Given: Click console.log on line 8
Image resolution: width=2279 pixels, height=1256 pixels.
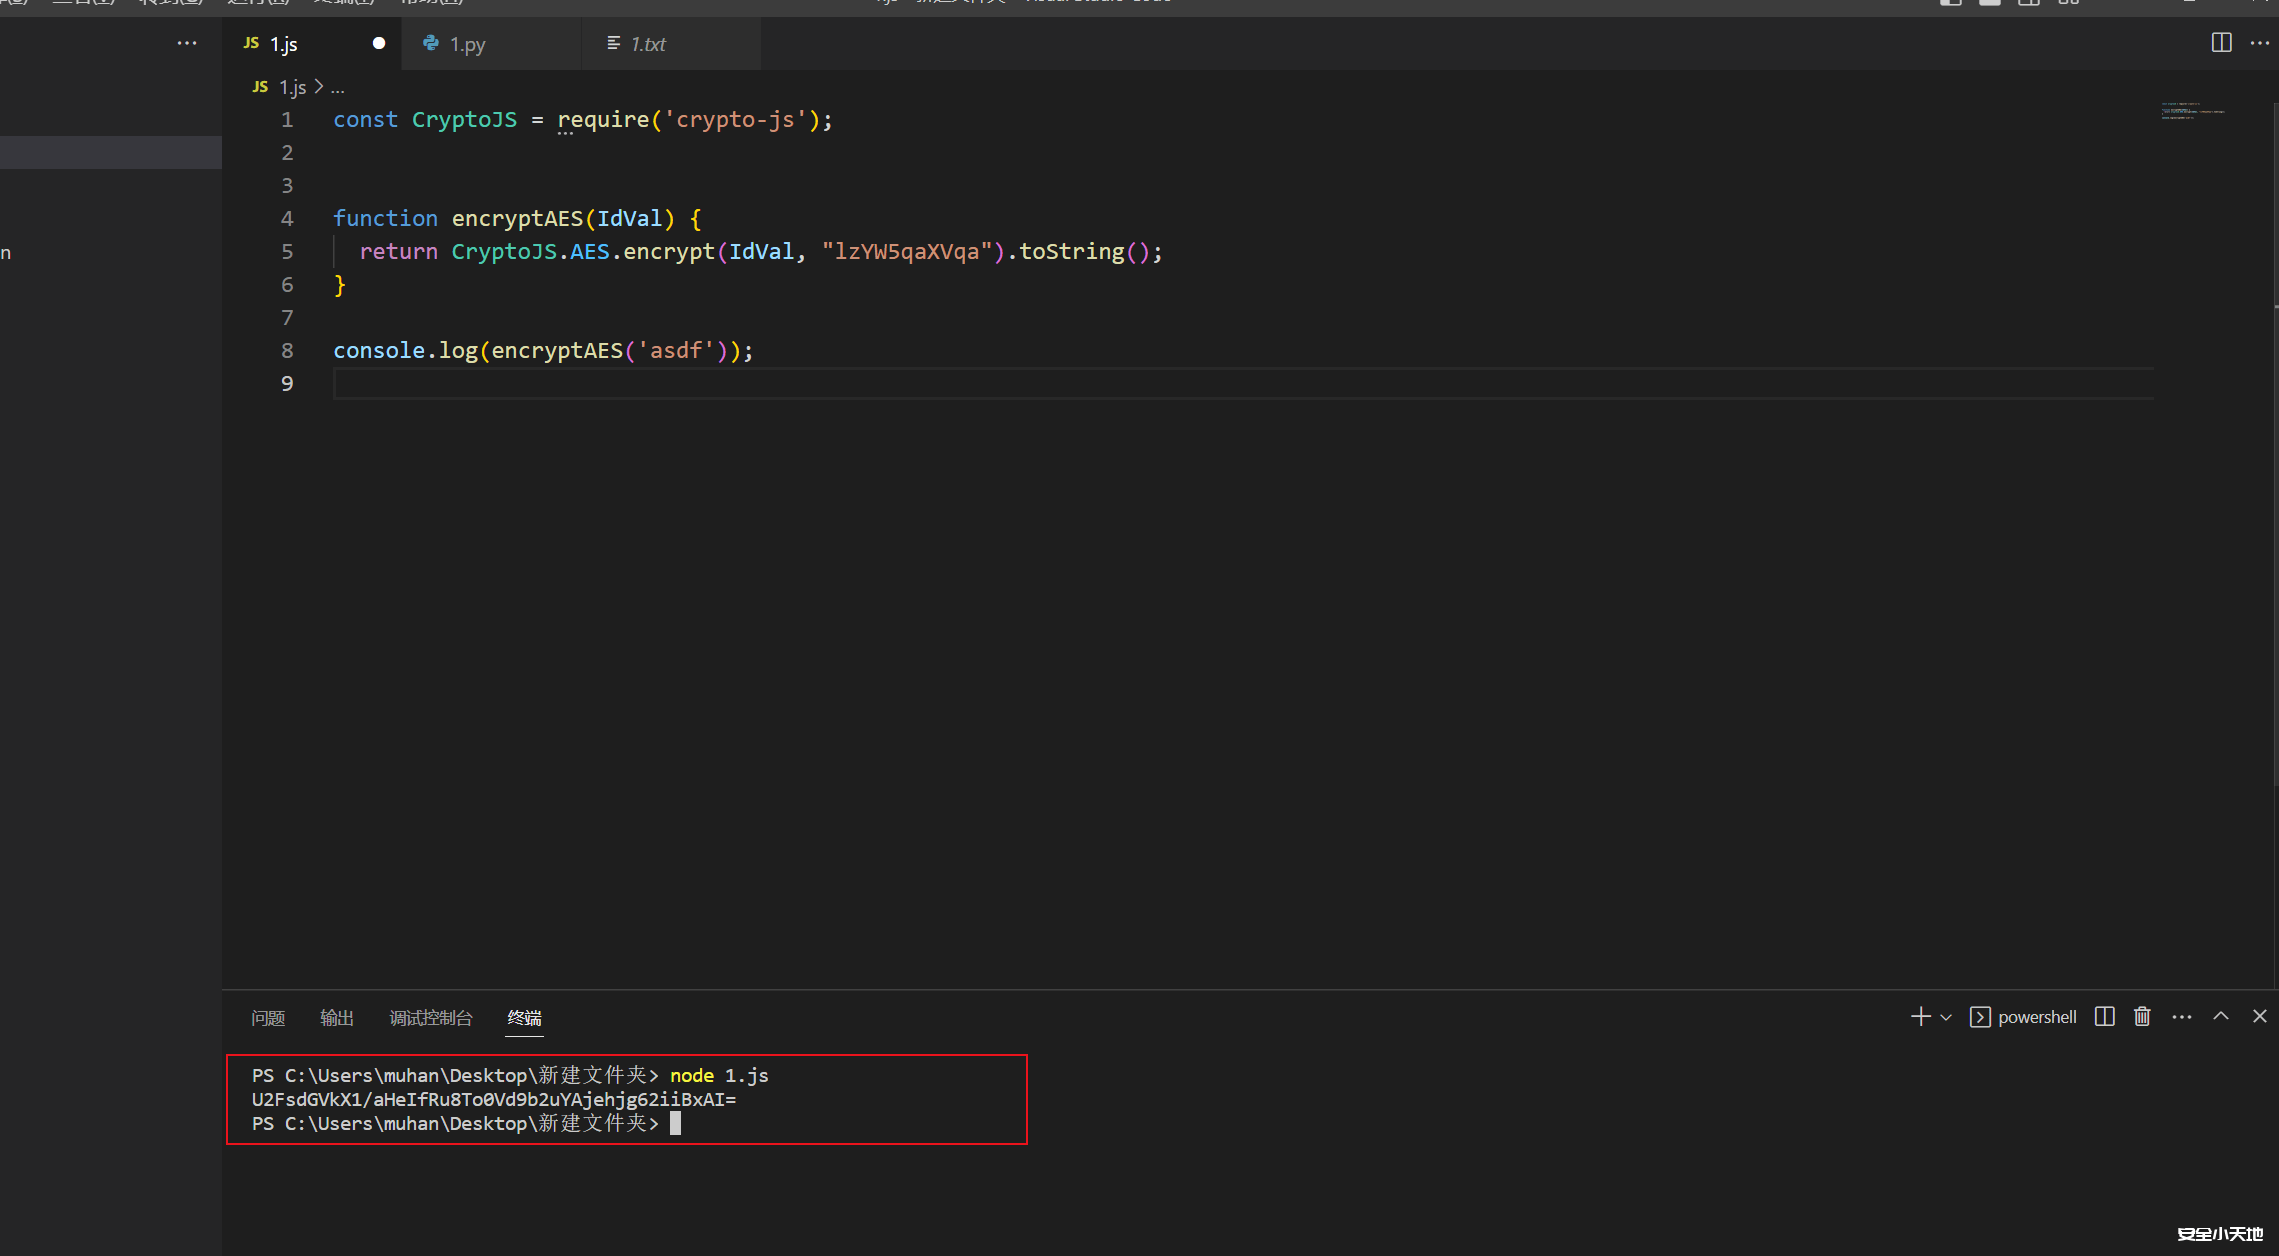Looking at the screenshot, I should click(x=405, y=351).
